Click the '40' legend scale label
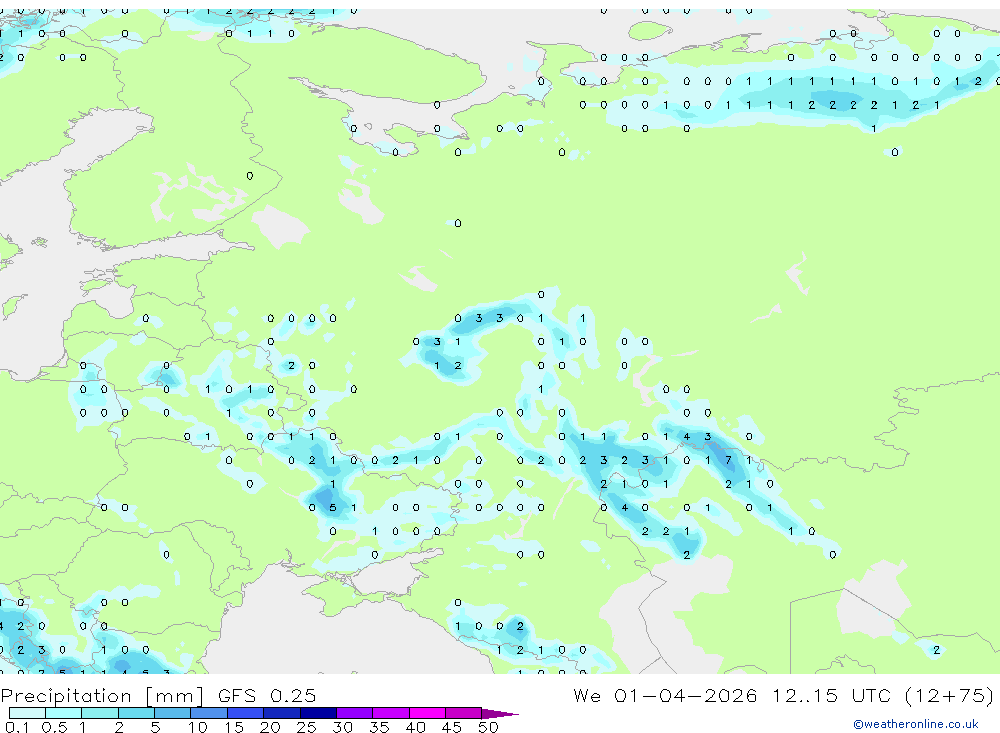1000x733 pixels. tap(415, 727)
